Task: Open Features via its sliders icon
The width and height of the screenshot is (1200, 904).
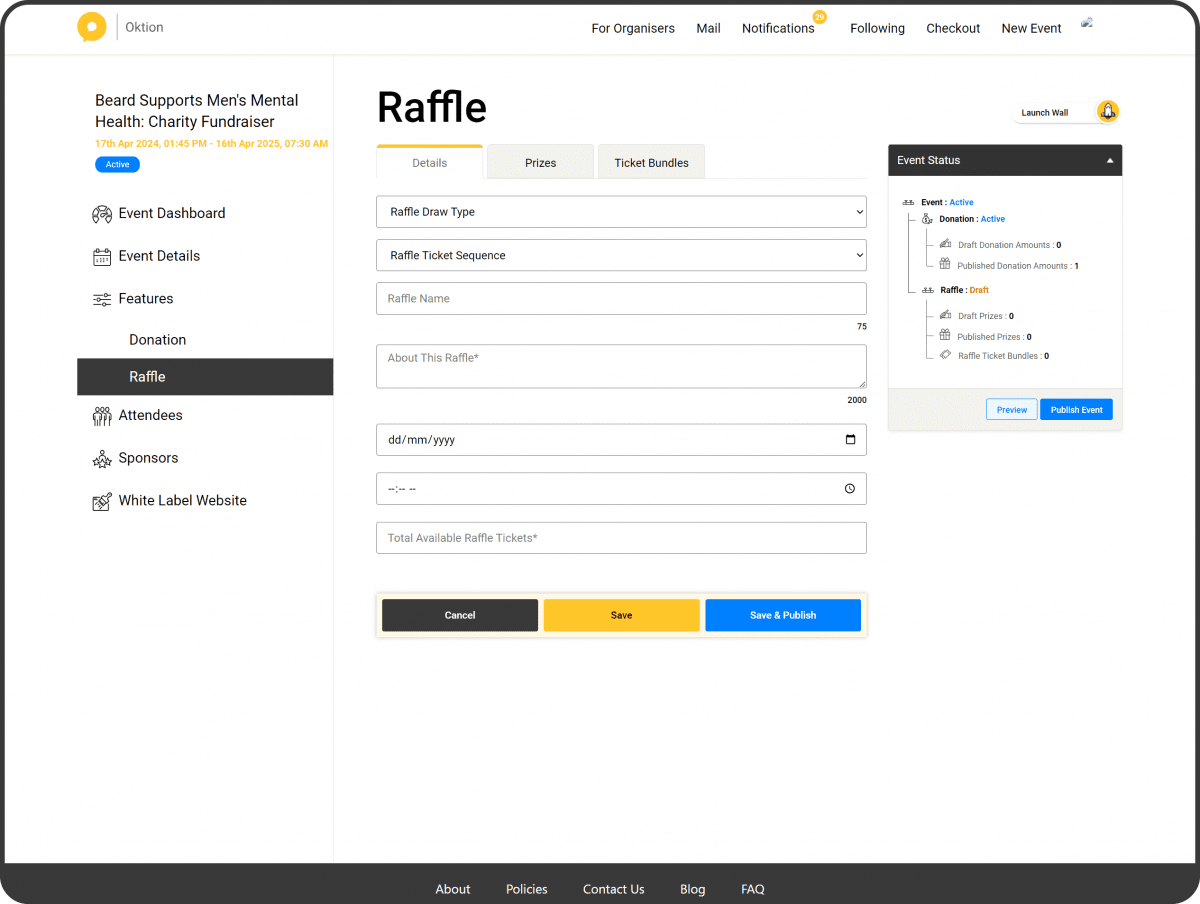Action: tap(101, 298)
